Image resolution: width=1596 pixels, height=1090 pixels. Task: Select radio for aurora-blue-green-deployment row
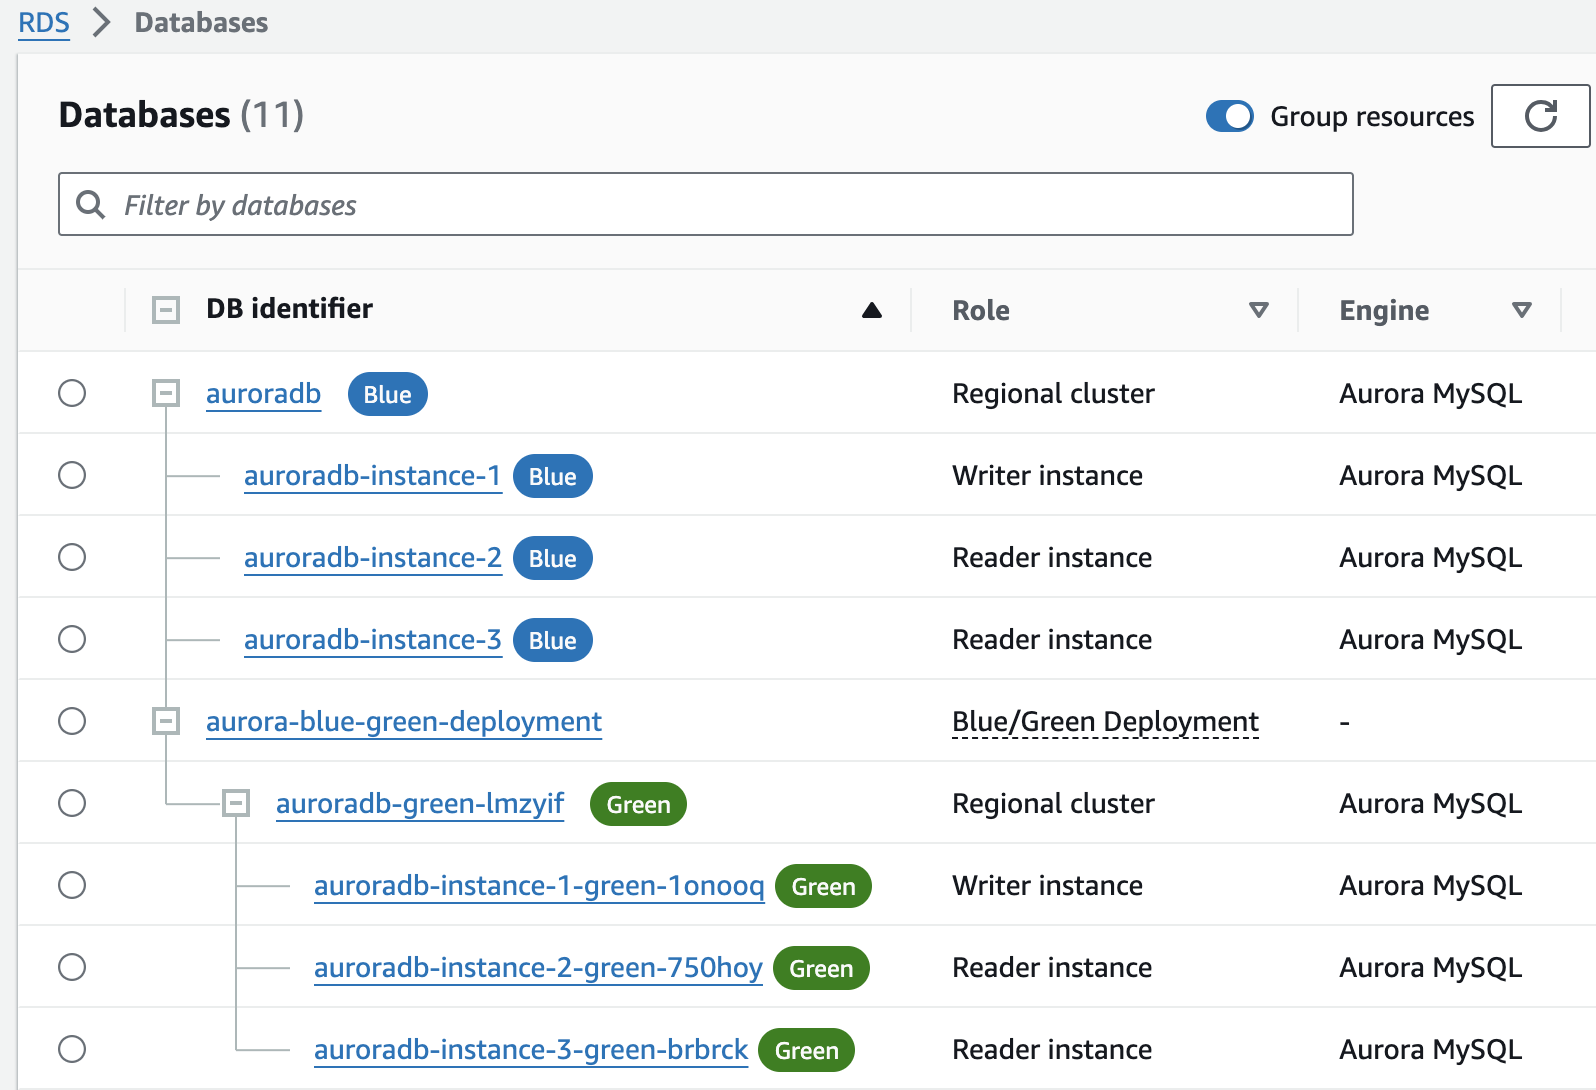tap(72, 721)
